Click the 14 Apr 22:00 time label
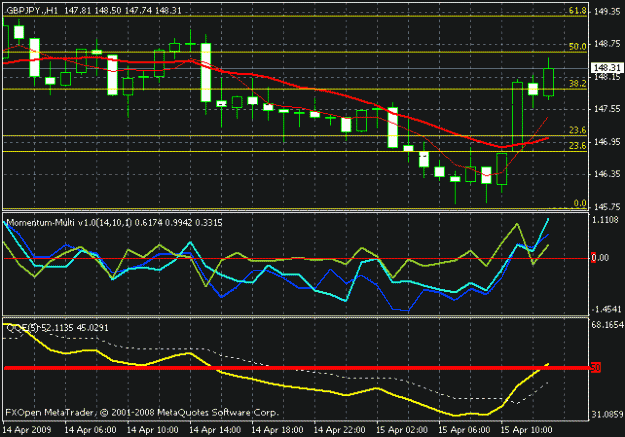 click(339, 430)
